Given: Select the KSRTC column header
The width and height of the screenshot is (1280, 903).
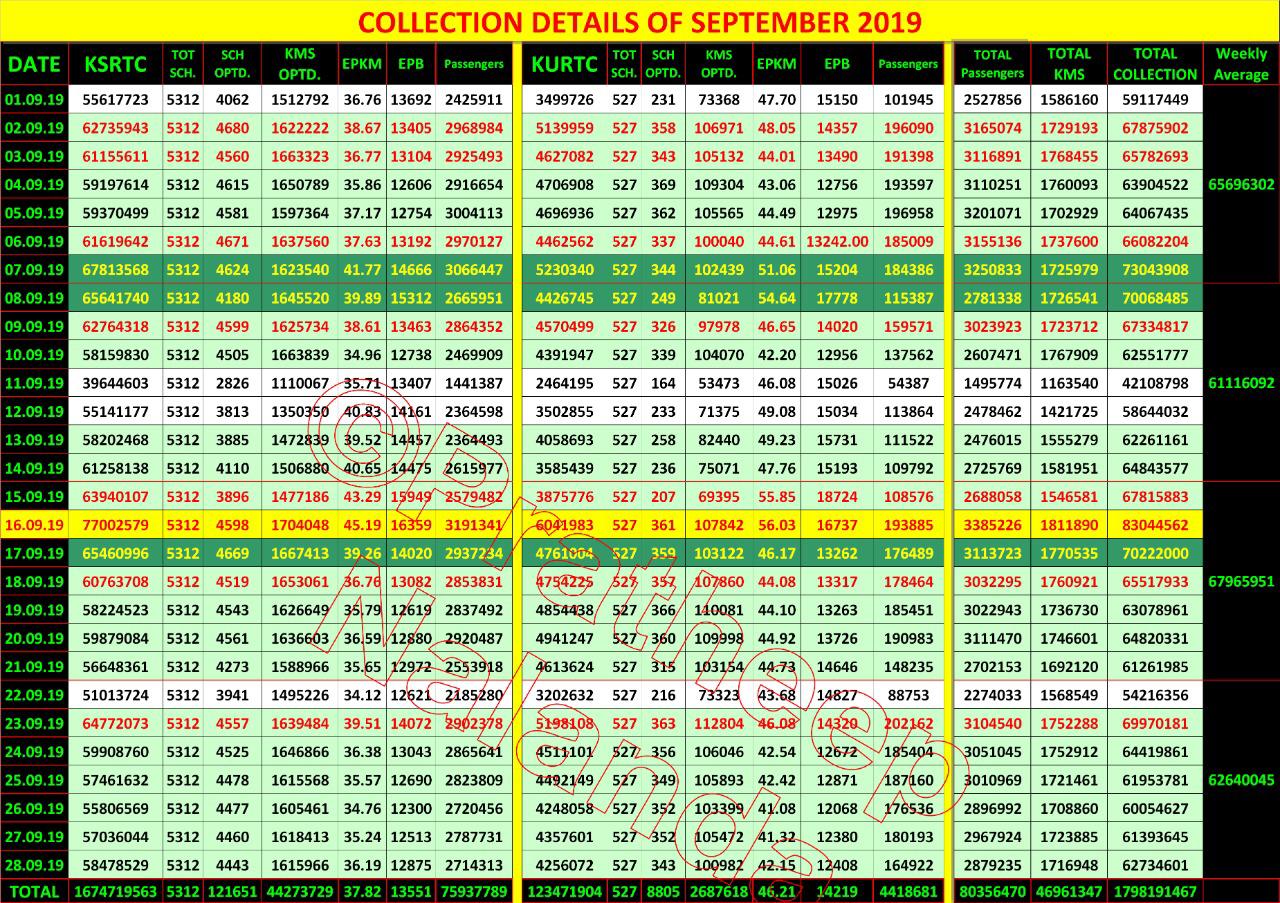Looking at the screenshot, I should coord(116,64).
